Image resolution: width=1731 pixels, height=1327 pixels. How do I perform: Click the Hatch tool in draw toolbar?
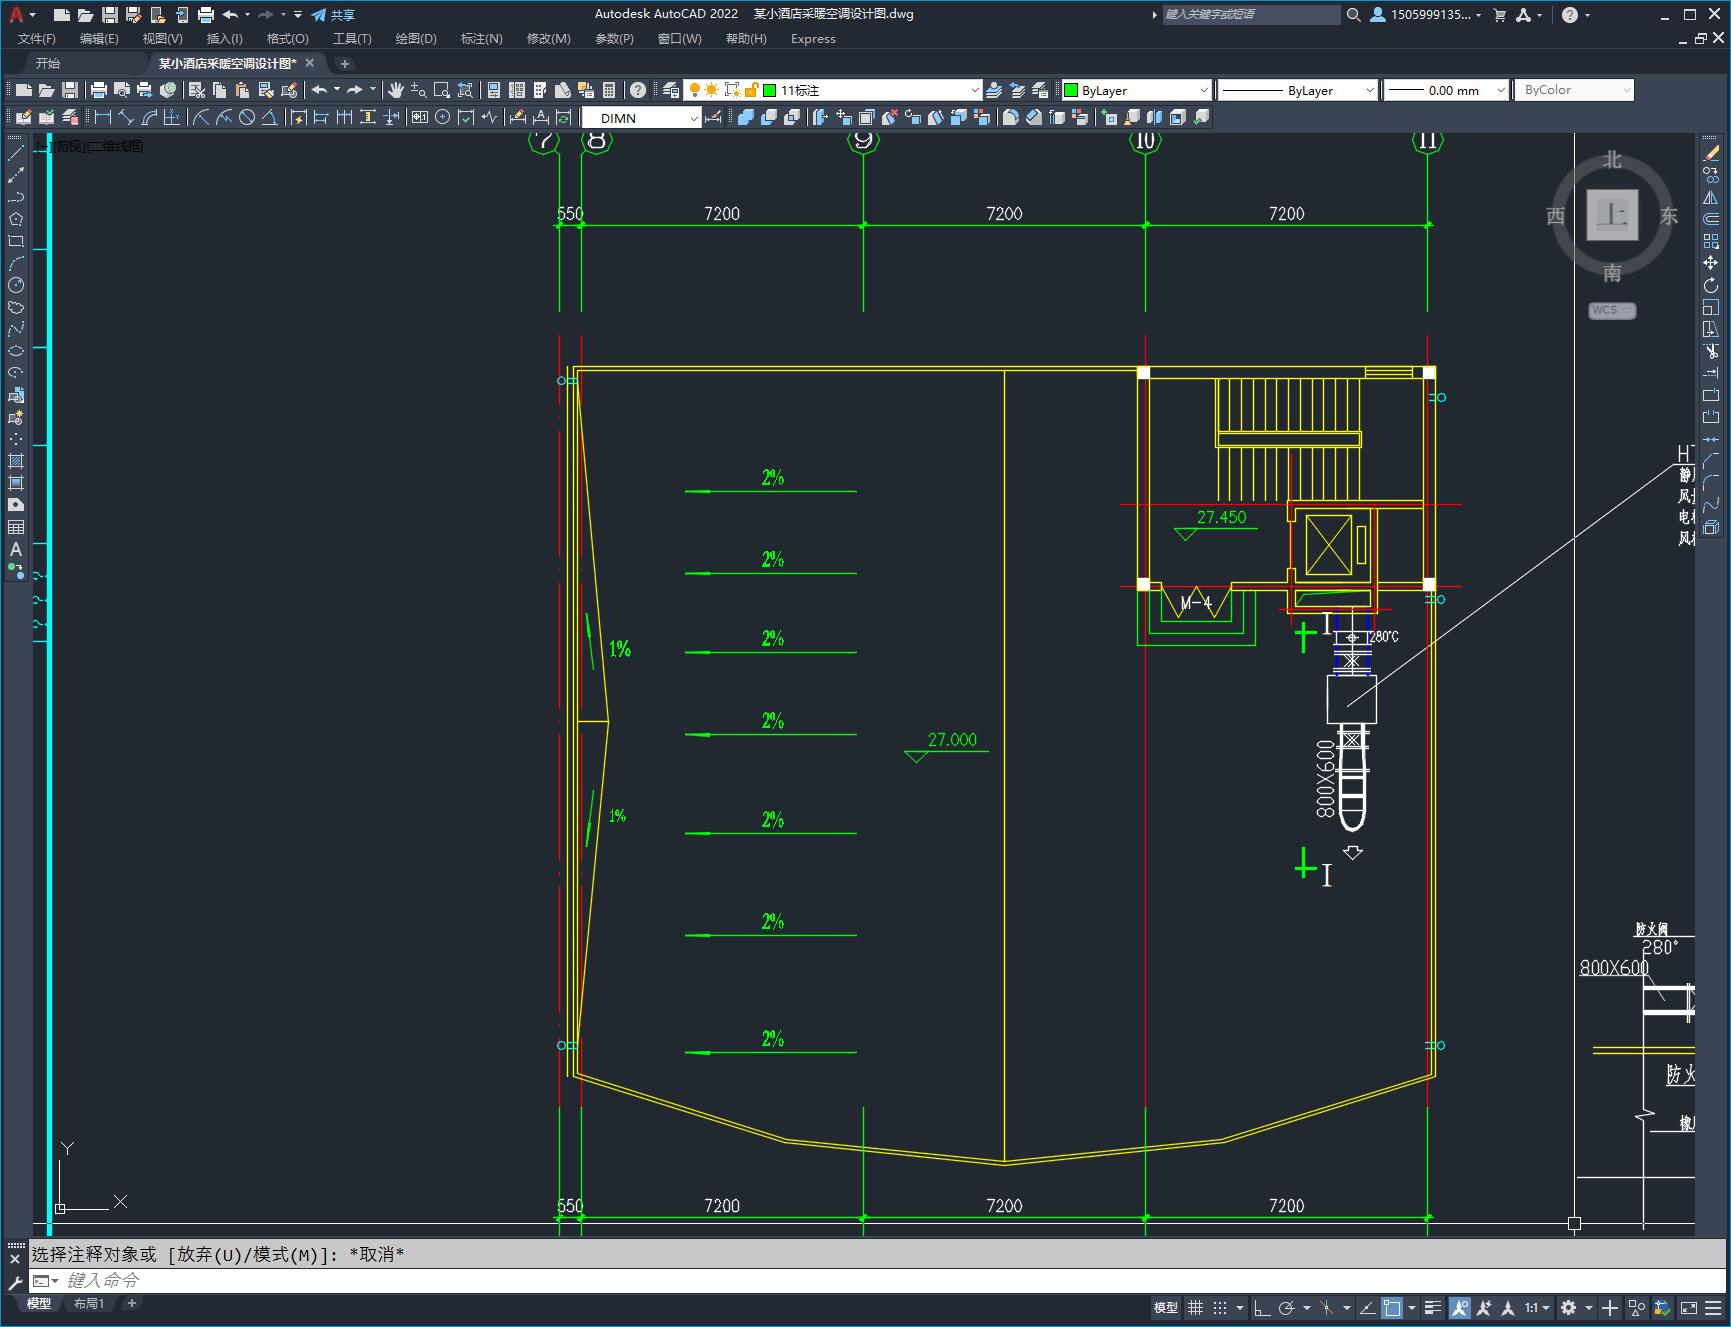coord(16,461)
